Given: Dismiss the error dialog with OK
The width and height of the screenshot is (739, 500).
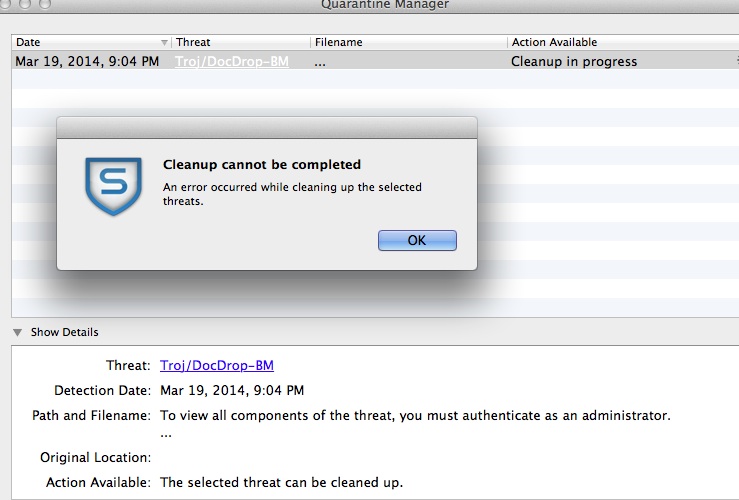Looking at the screenshot, I should (417, 240).
